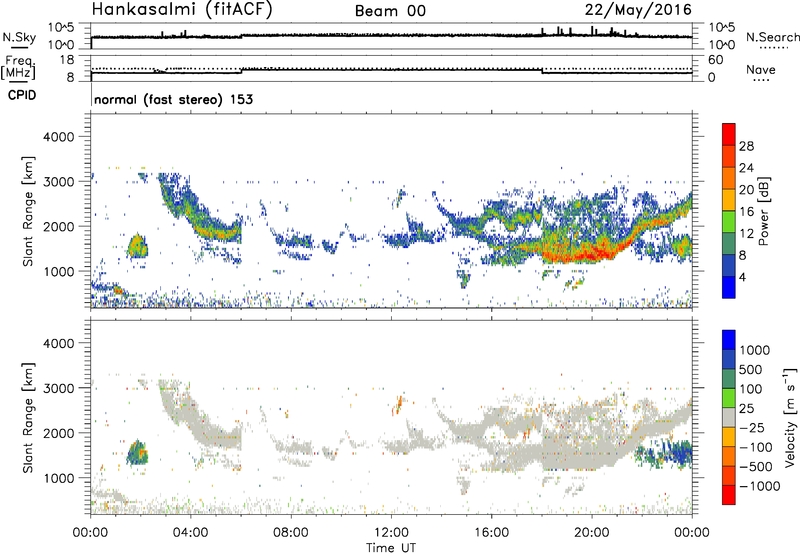Click green echo patch near 02:00 in power panel
This screenshot has width=800, height=554.
click(137, 246)
